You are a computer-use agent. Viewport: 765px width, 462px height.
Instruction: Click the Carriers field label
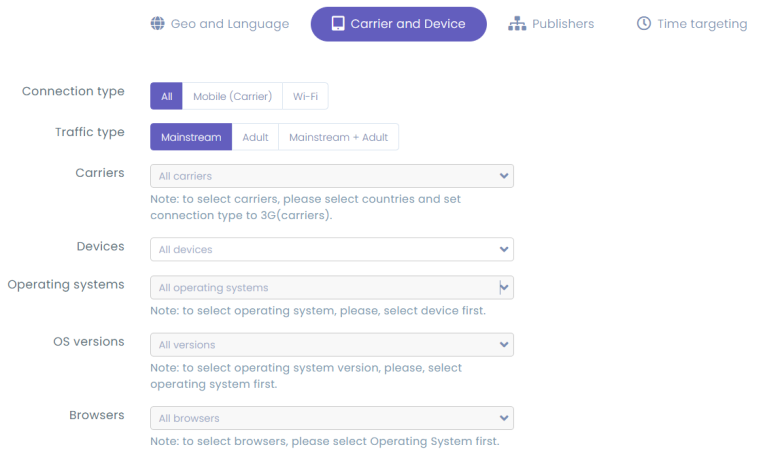(x=100, y=173)
